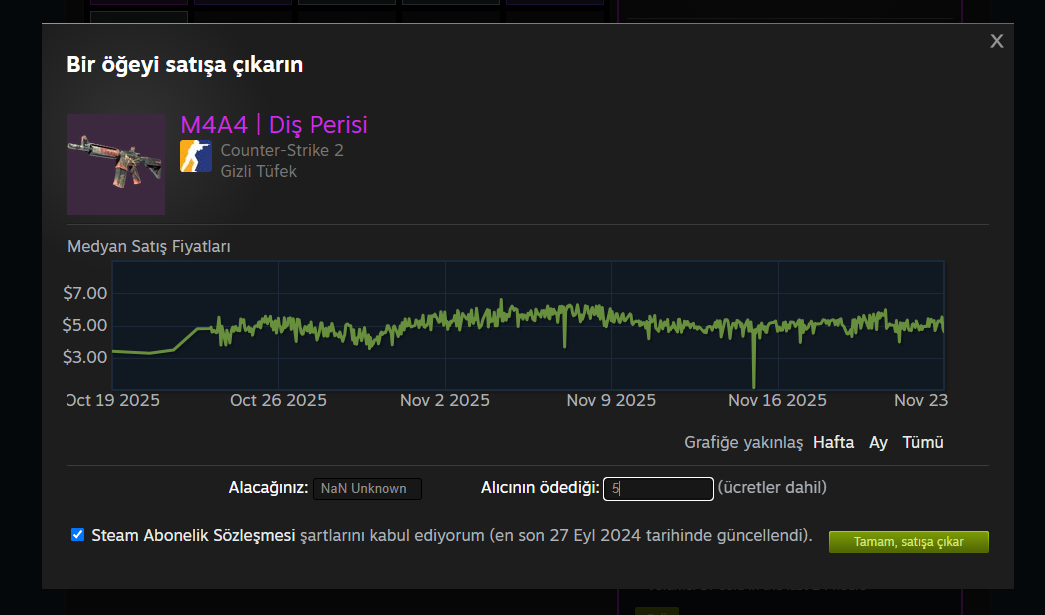Click the Bir öğeyi satışa çıkarın title
1045x615 pixels.
pos(185,65)
